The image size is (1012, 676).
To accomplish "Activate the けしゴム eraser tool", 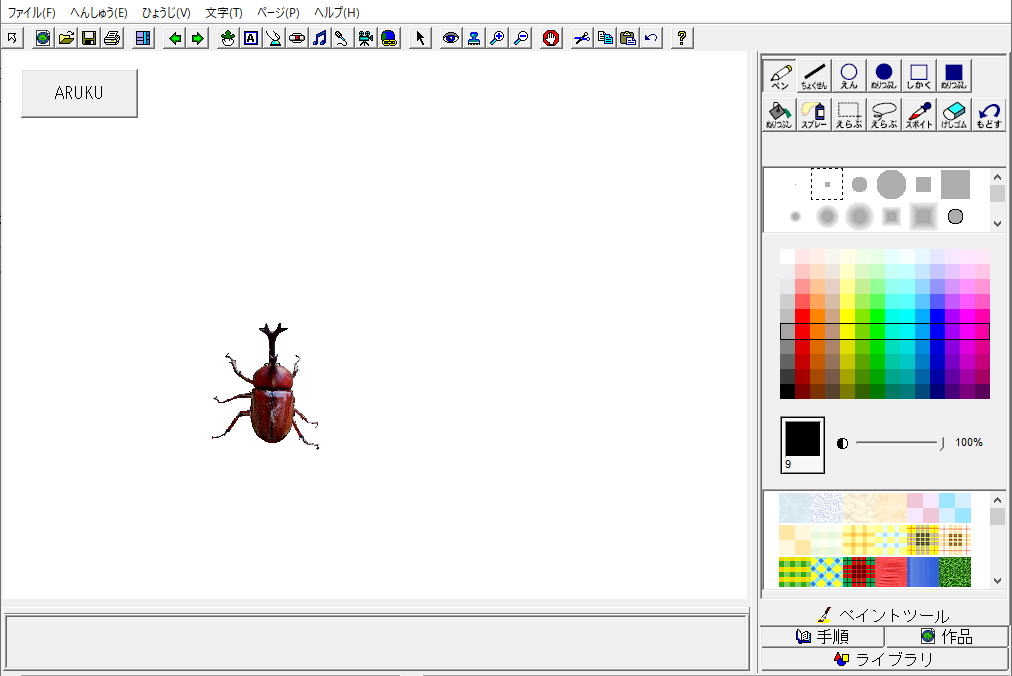I will tap(954, 114).
